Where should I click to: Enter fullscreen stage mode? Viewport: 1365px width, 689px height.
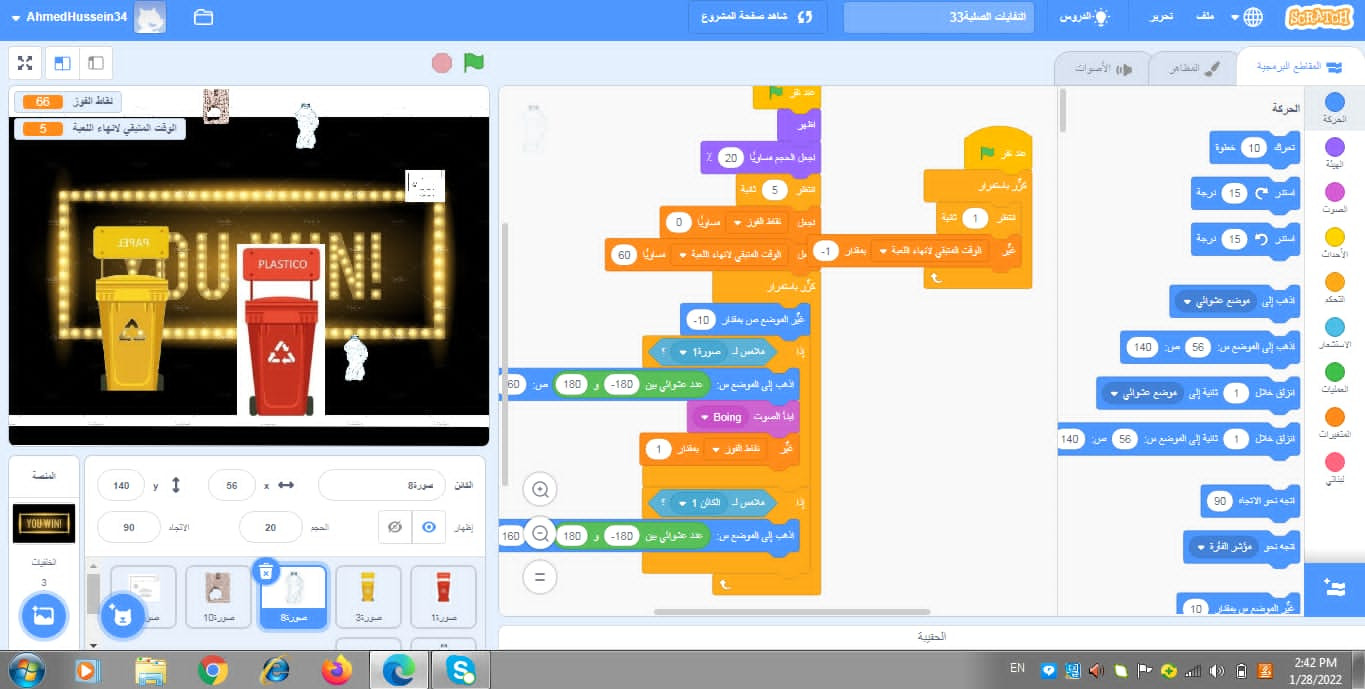point(26,63)
